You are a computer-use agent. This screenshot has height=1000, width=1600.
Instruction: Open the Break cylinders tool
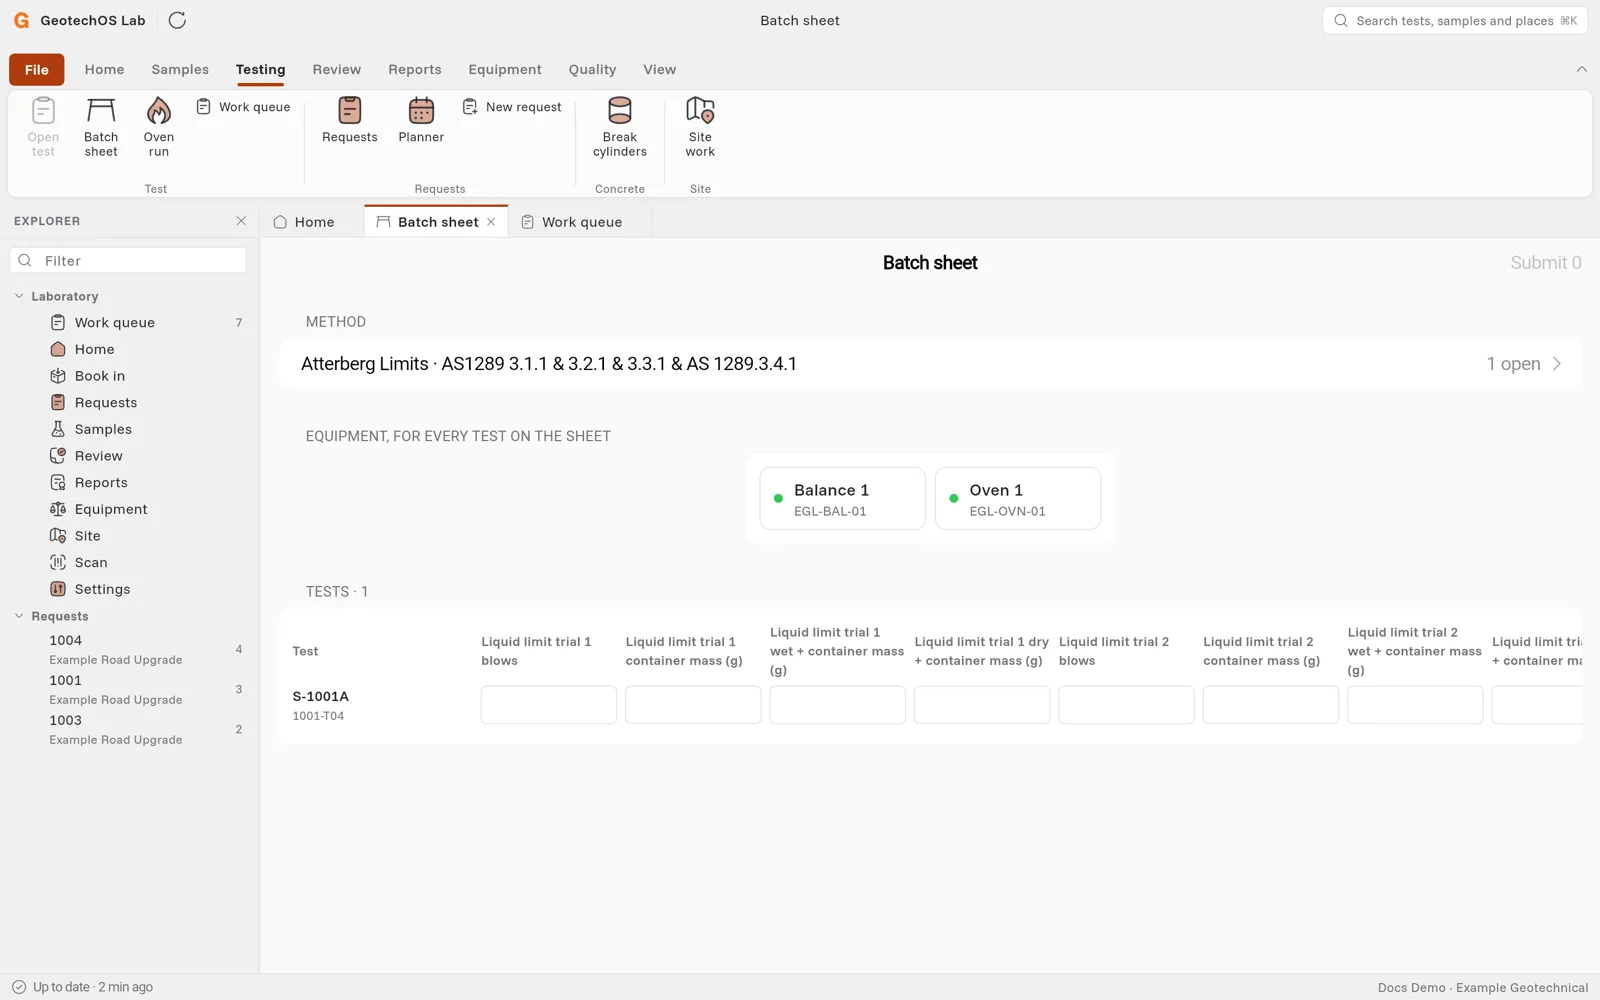click(x=620, y=127)
